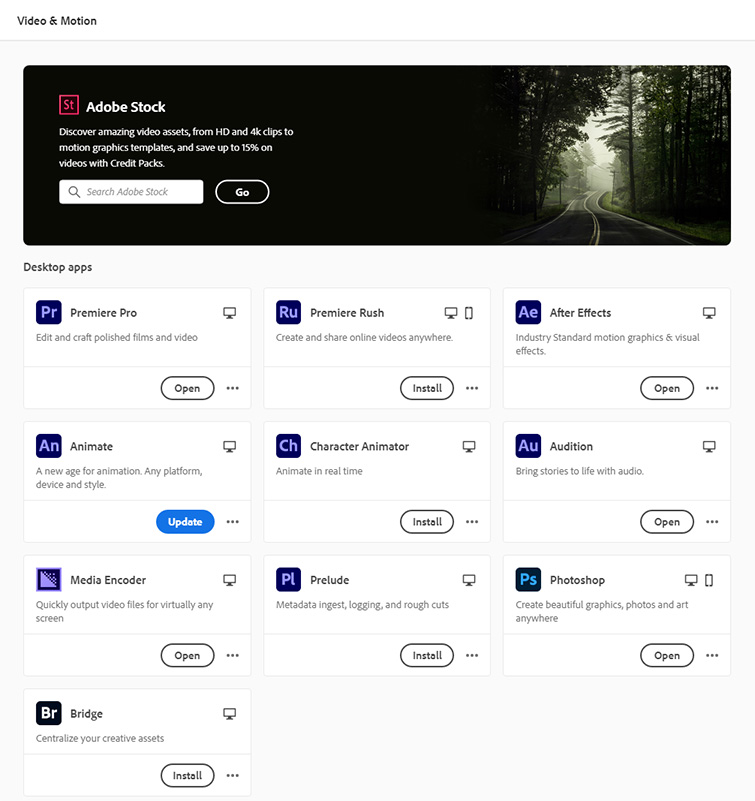Screen dimensions: 755x801
Task: Select the Bridge Br icon
Action: [49, 713]
